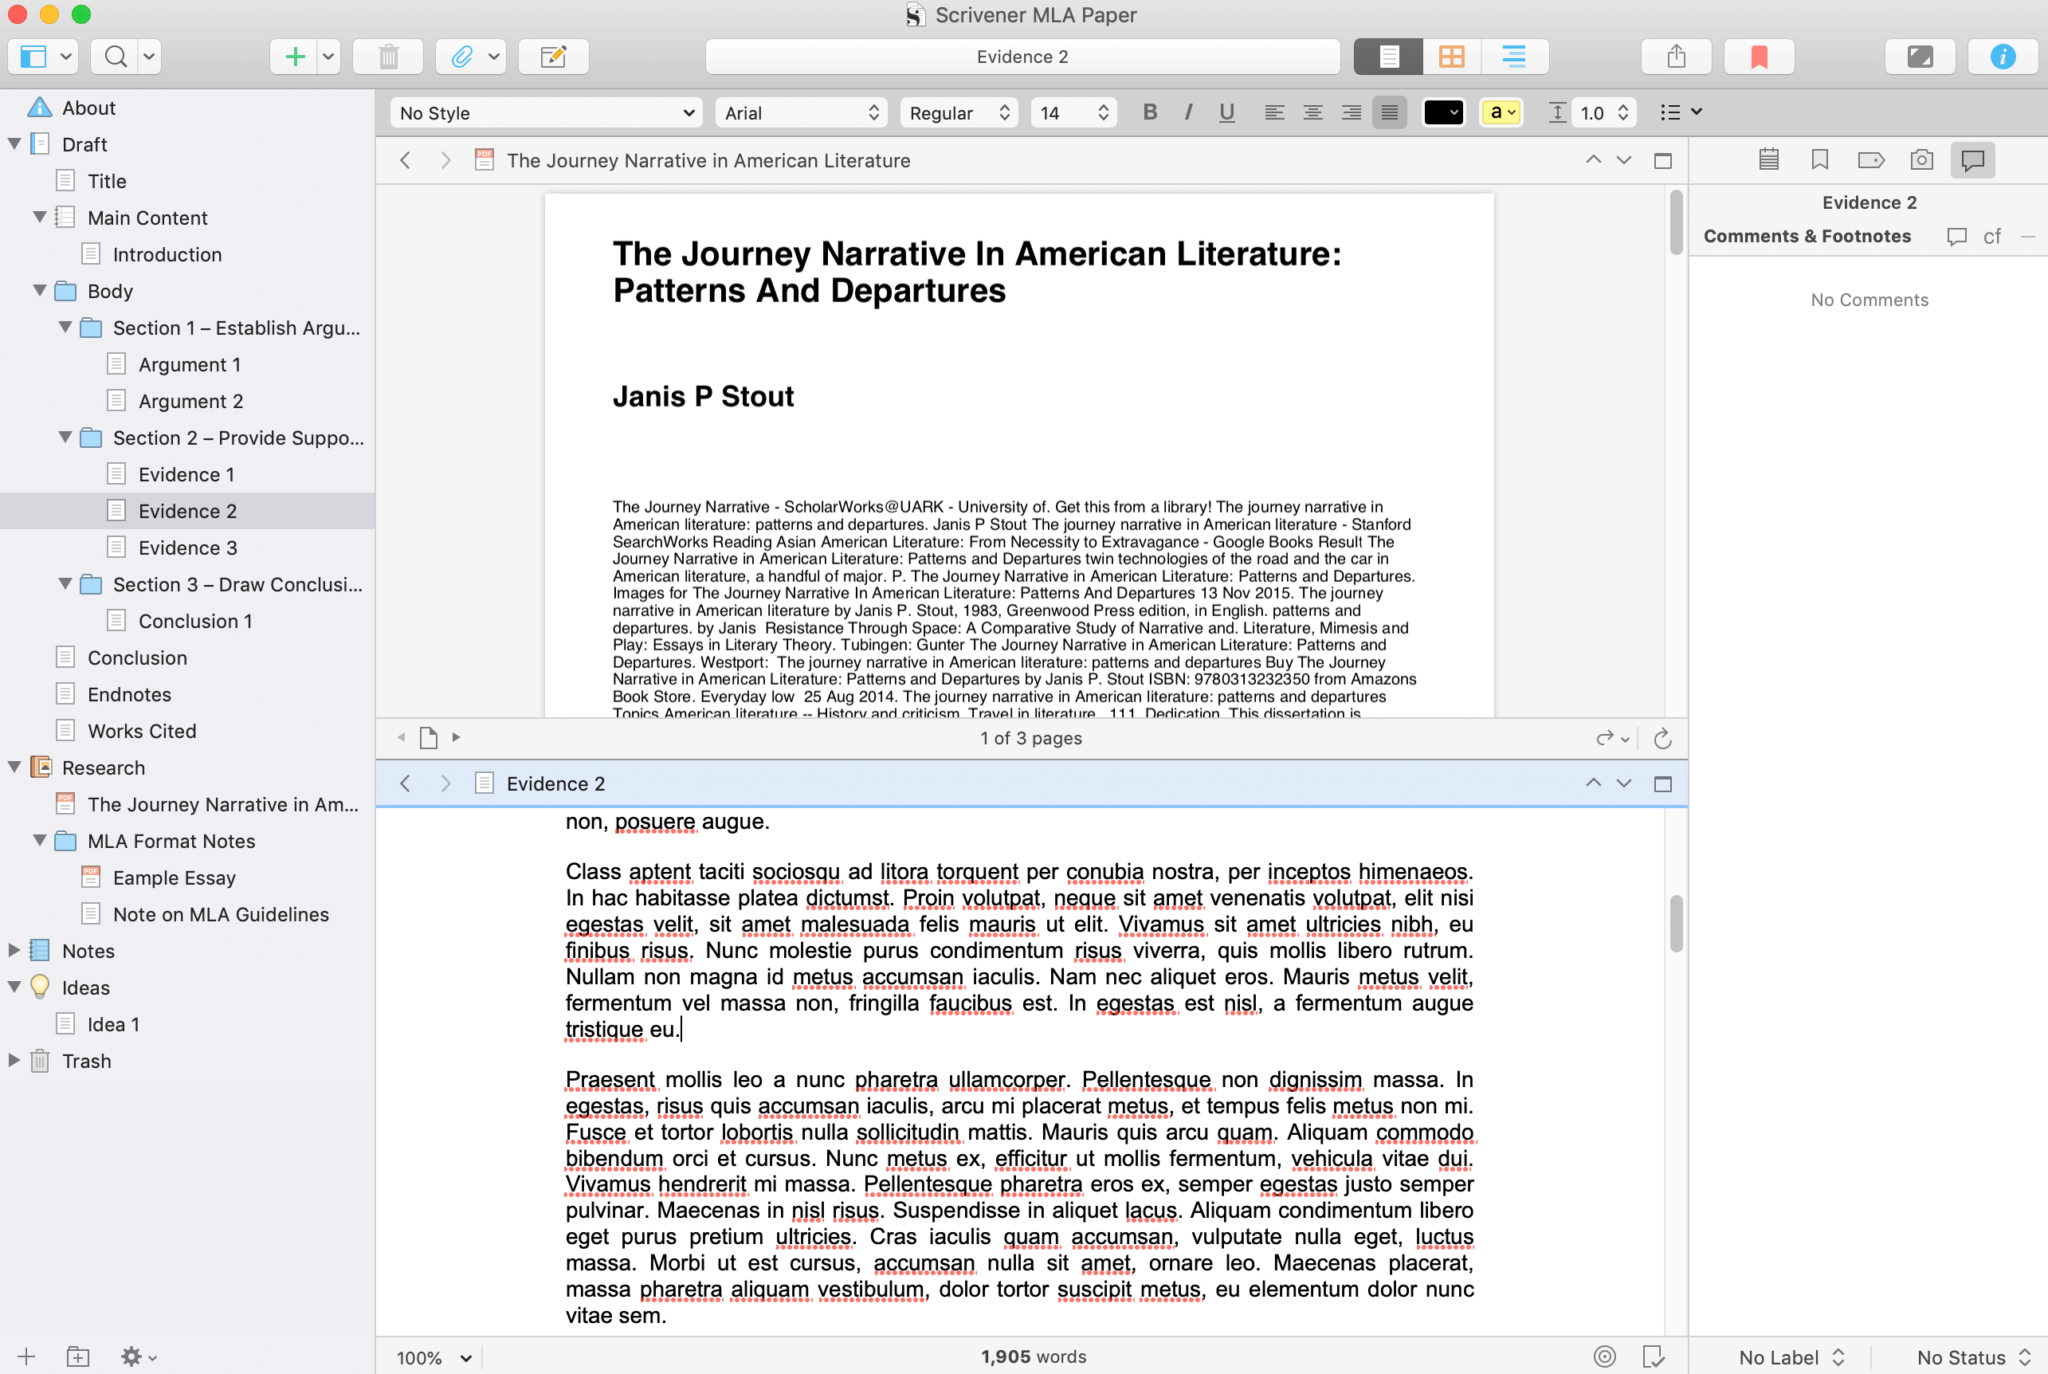Open the Quick Reference edit icon
The height and width of the screenshot is (1374, 2048).
pos(553,56)
